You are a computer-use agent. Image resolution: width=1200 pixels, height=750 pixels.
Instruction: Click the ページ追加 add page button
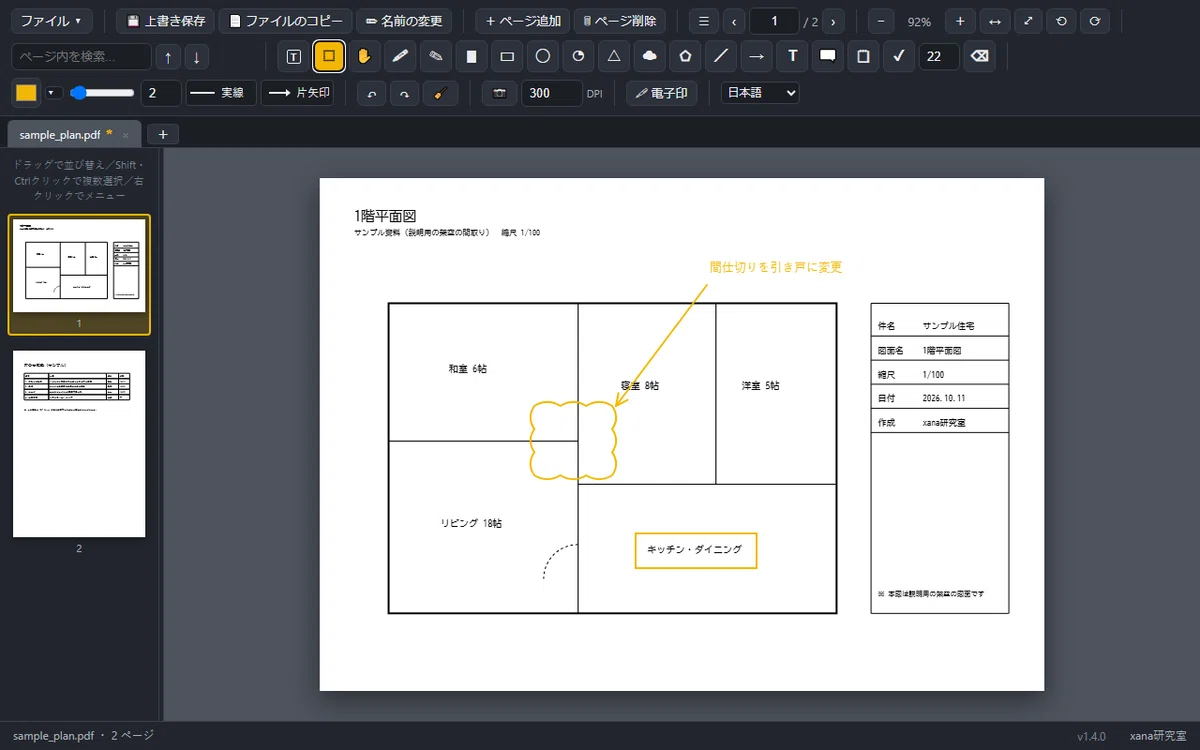522,21
